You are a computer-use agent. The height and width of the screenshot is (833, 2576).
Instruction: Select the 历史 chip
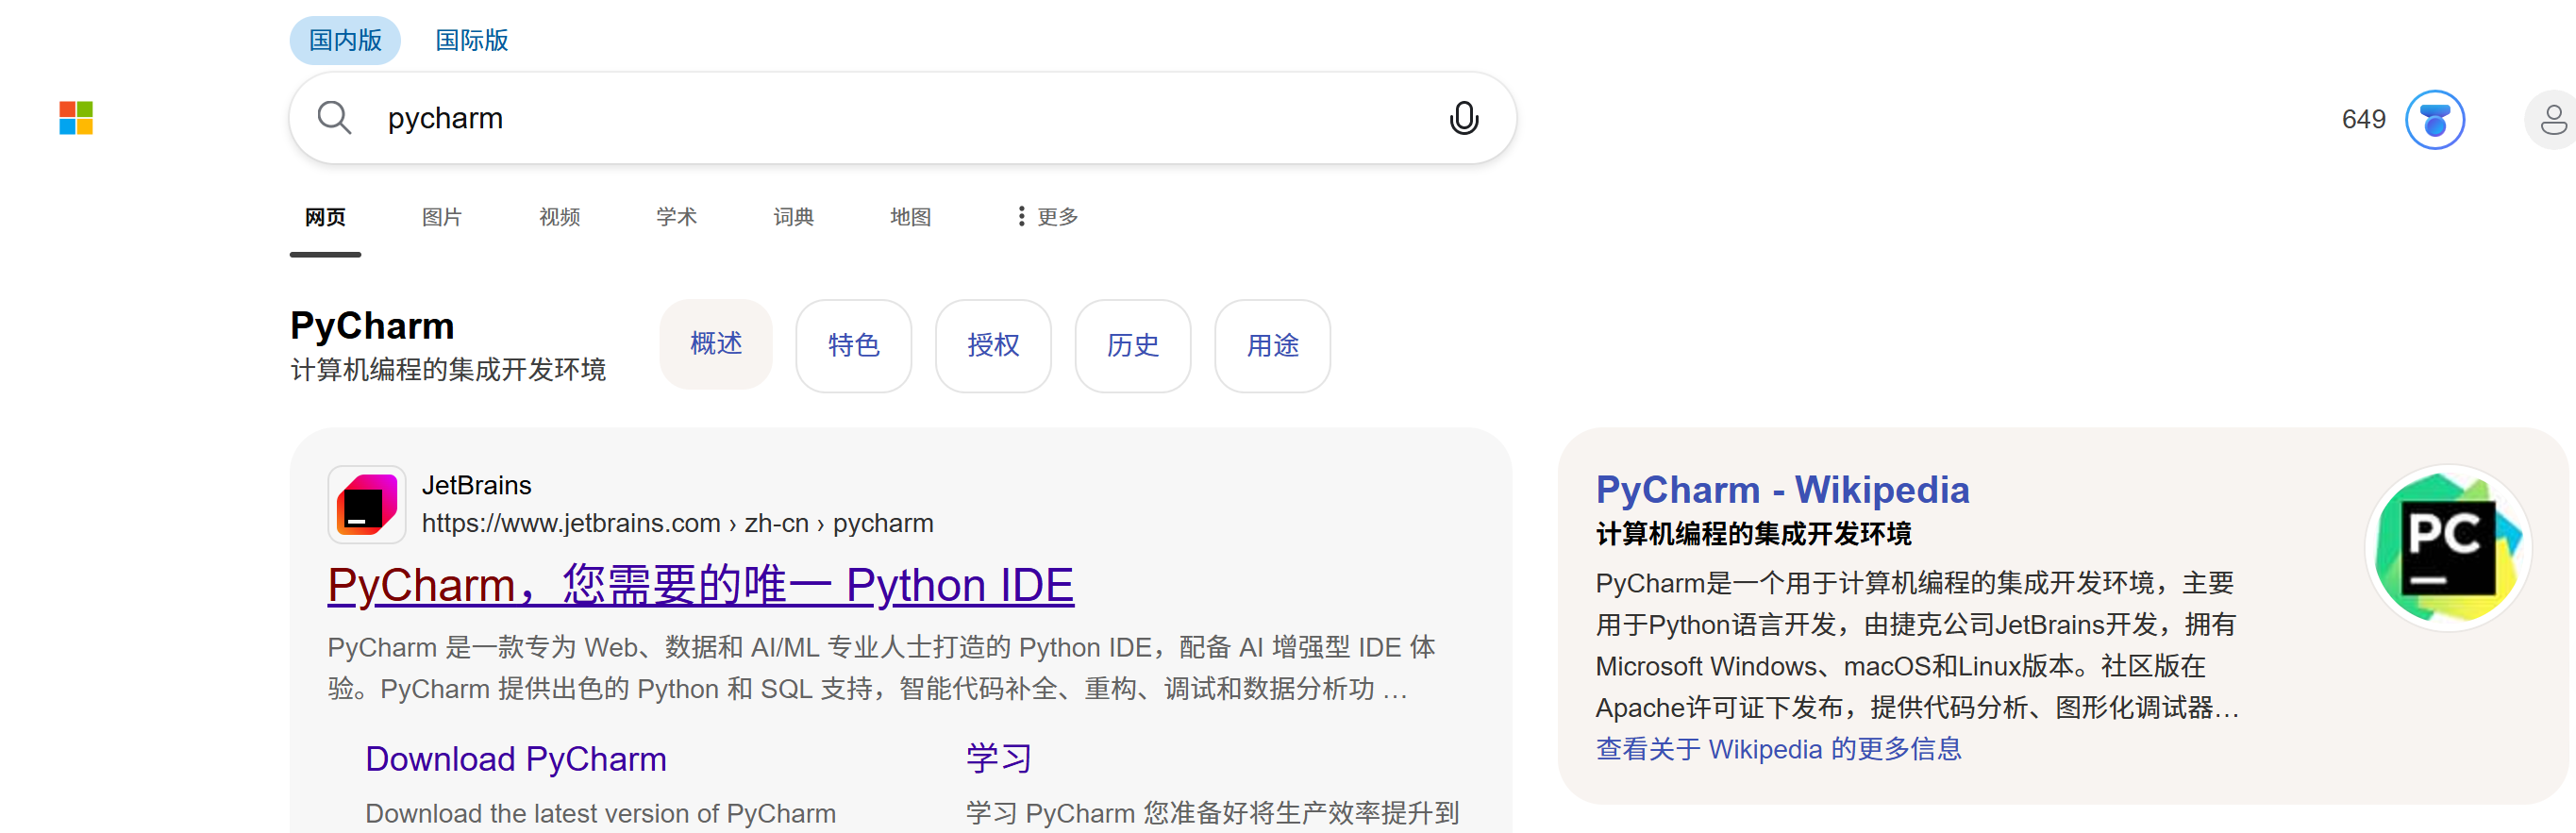click(x=1133, y=346)
